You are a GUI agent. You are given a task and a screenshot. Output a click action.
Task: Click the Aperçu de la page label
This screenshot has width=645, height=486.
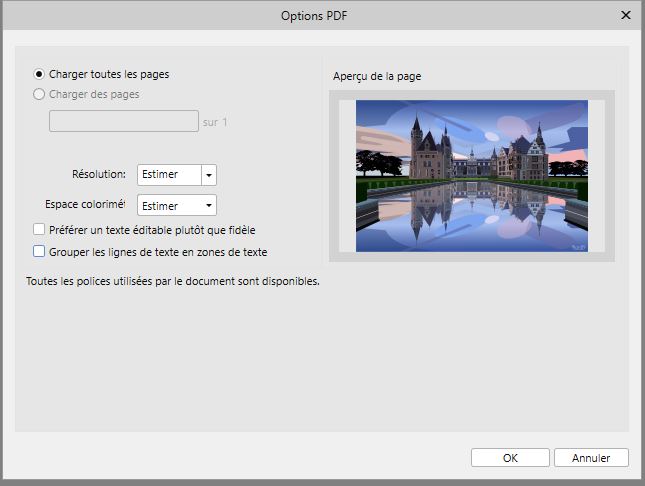point(377,77)
